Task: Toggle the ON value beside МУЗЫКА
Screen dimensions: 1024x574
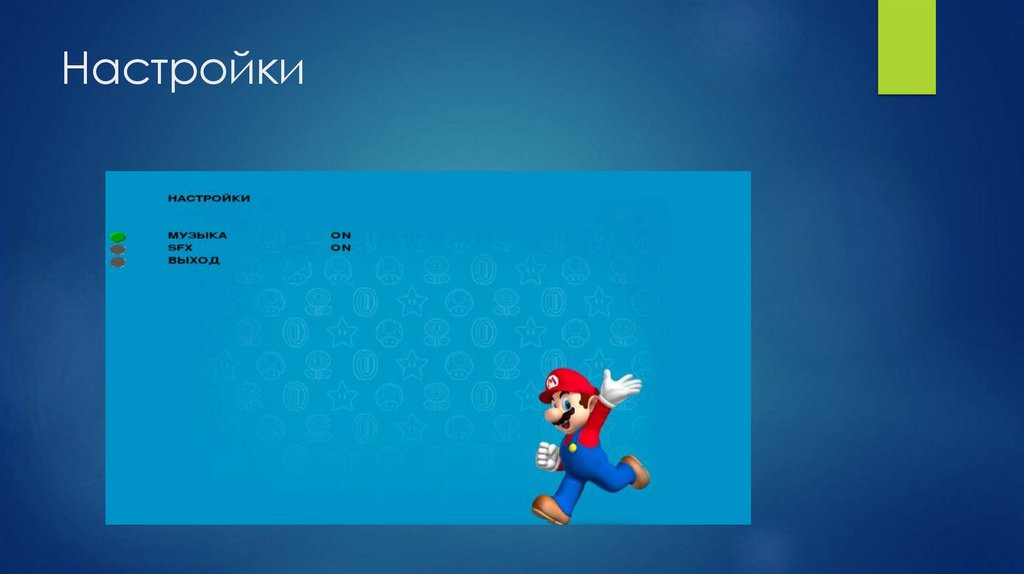Action: pos(341,235)
